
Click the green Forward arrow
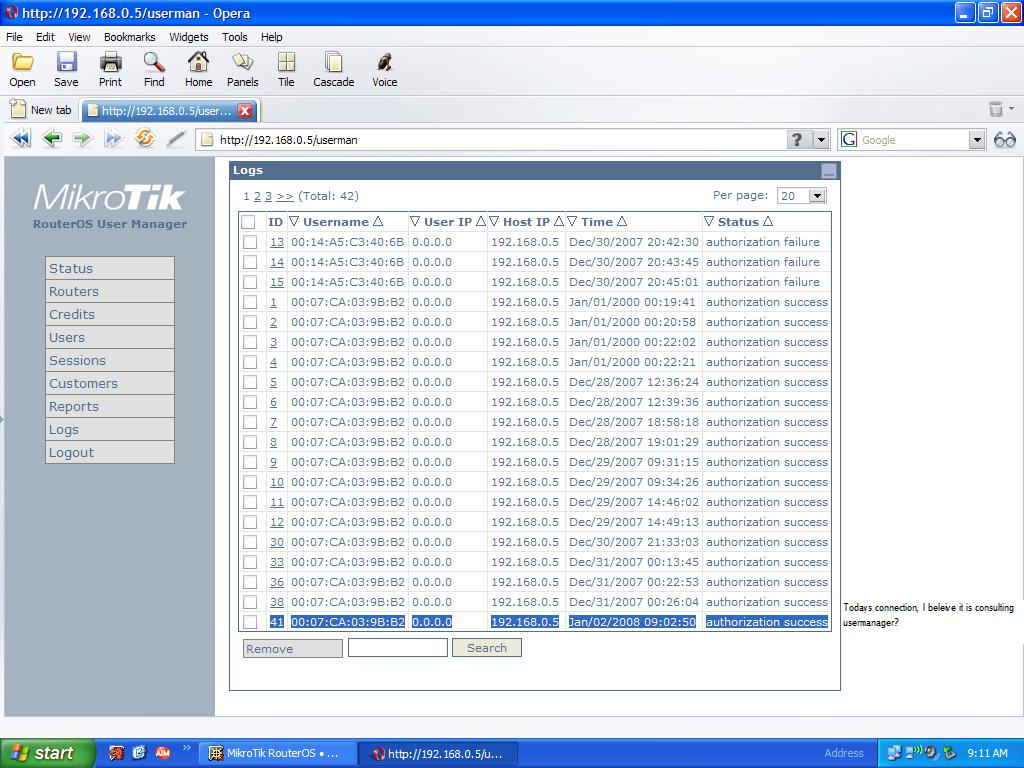tap(82, 138)
